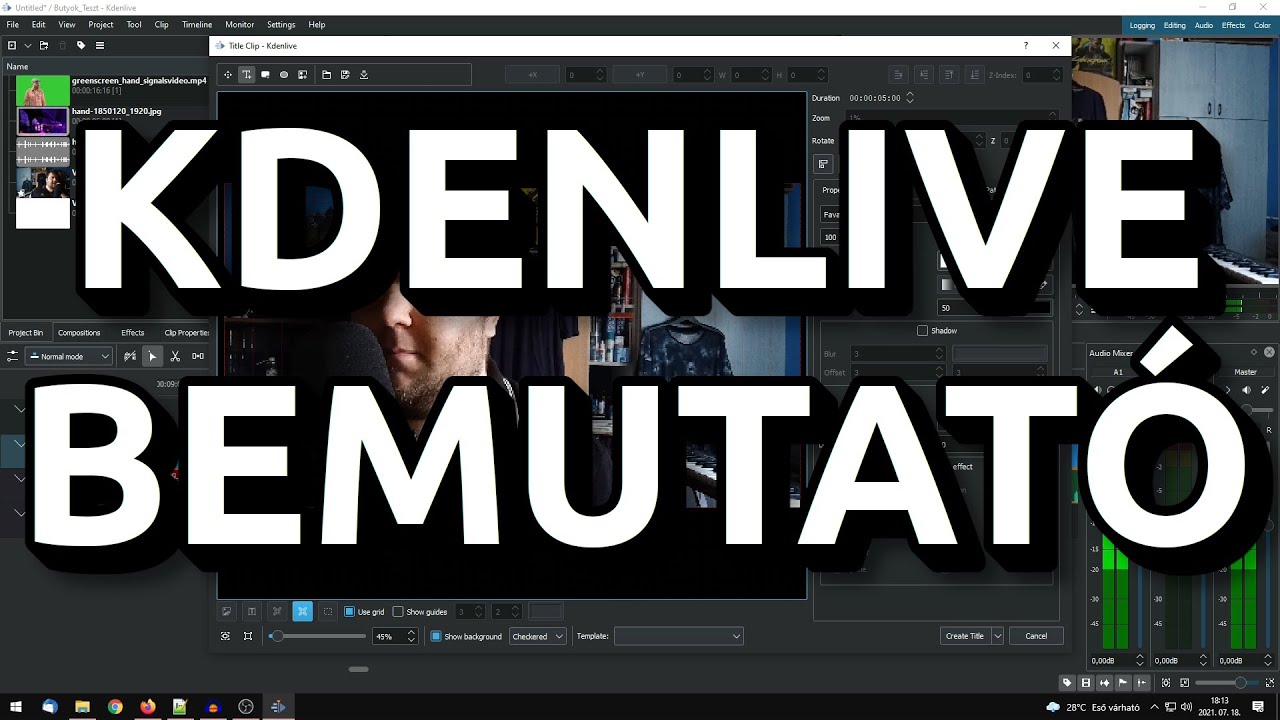
Task: Toggle the Show background checkbox
Action: tap(436, 636)
